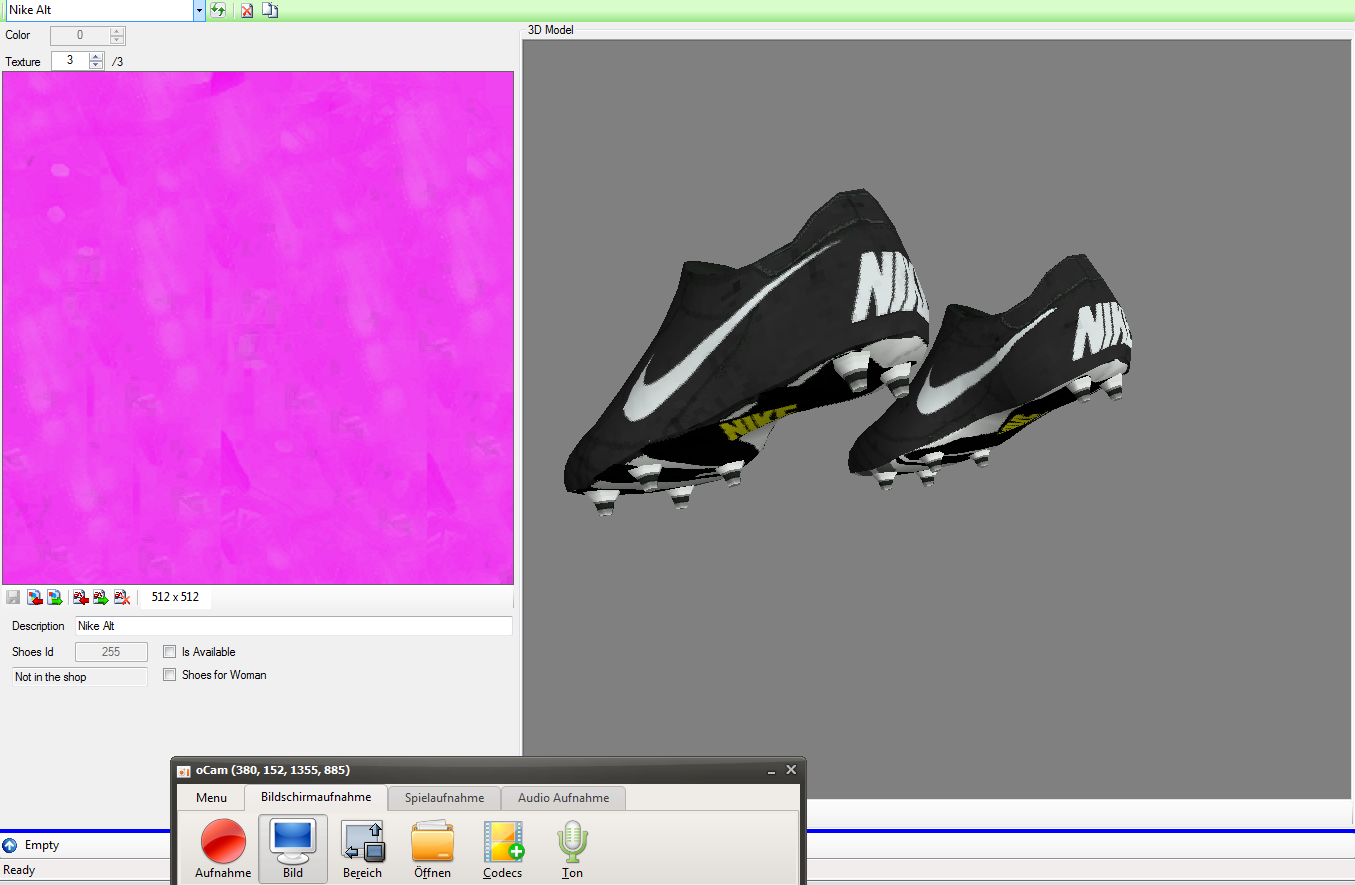Click the Ready status bar text

(x=20, y=870)
